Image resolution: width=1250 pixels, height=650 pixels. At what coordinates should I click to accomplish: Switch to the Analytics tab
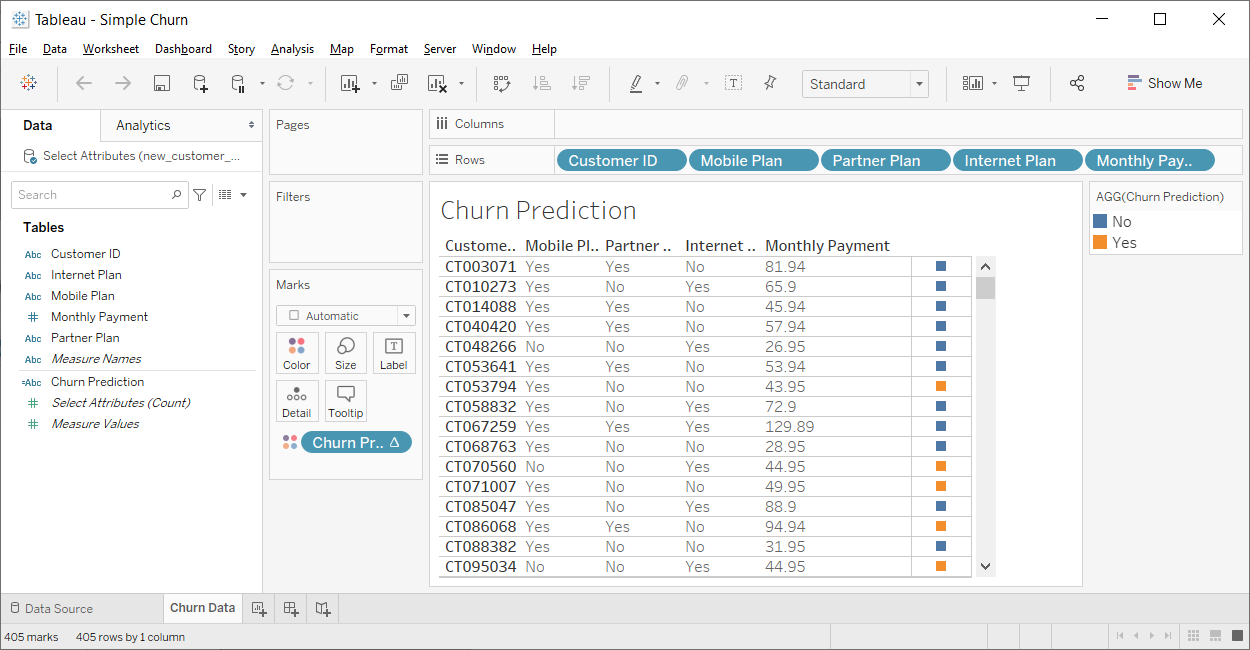point(143,125)
